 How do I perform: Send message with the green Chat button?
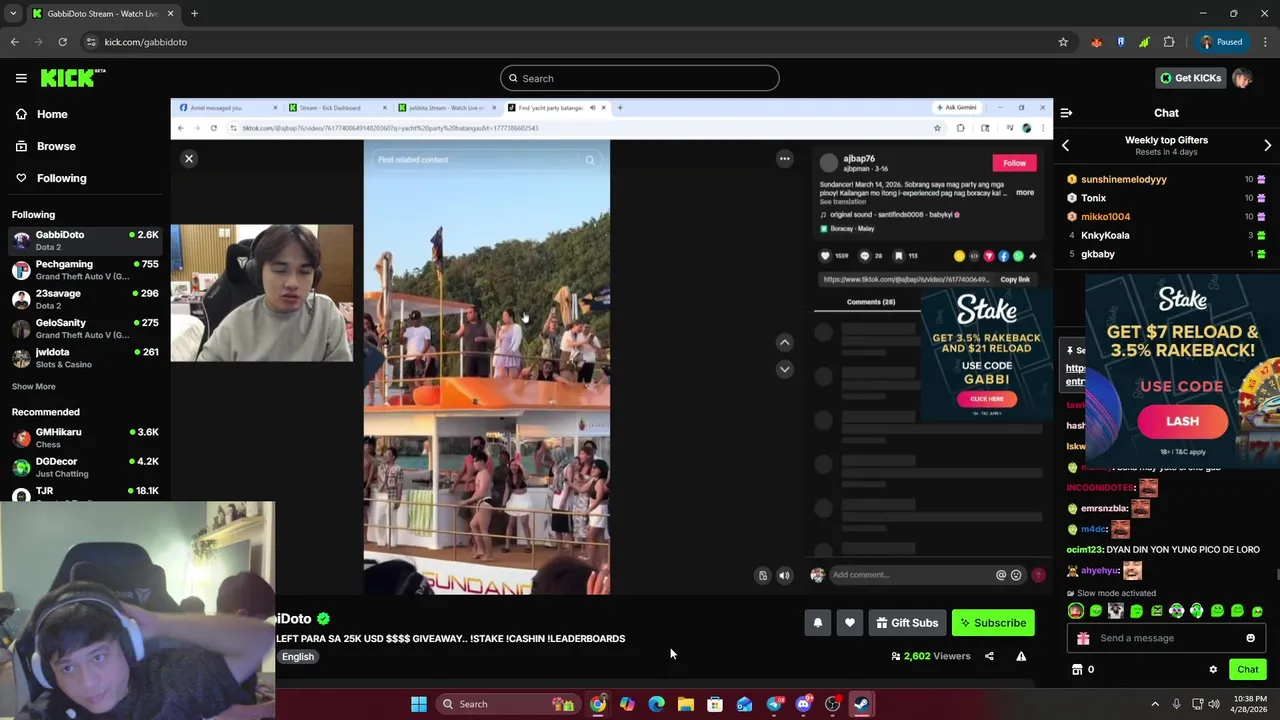point(1247,670)
